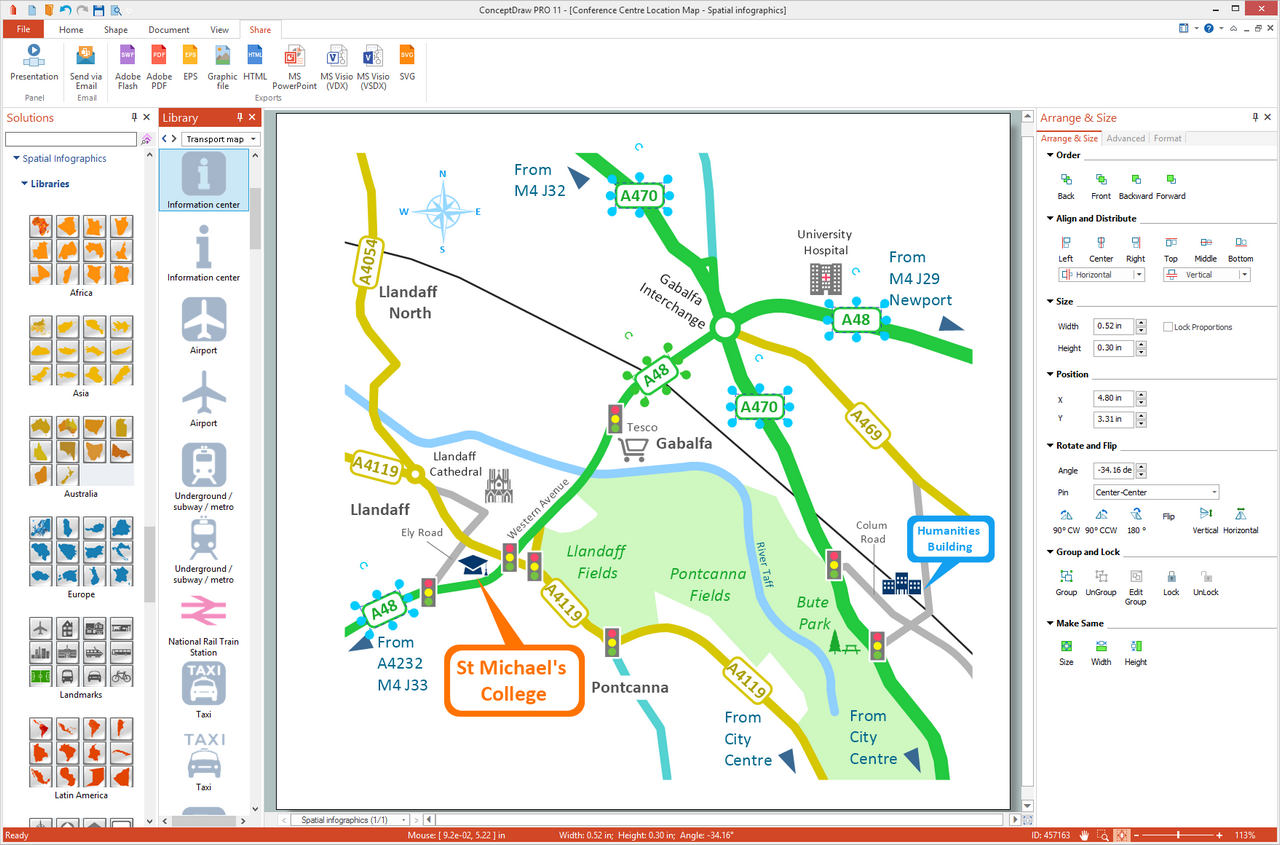Rotate the shape 90° CW
Viewport: 1280px width, 845px height.
point(1067,521)
